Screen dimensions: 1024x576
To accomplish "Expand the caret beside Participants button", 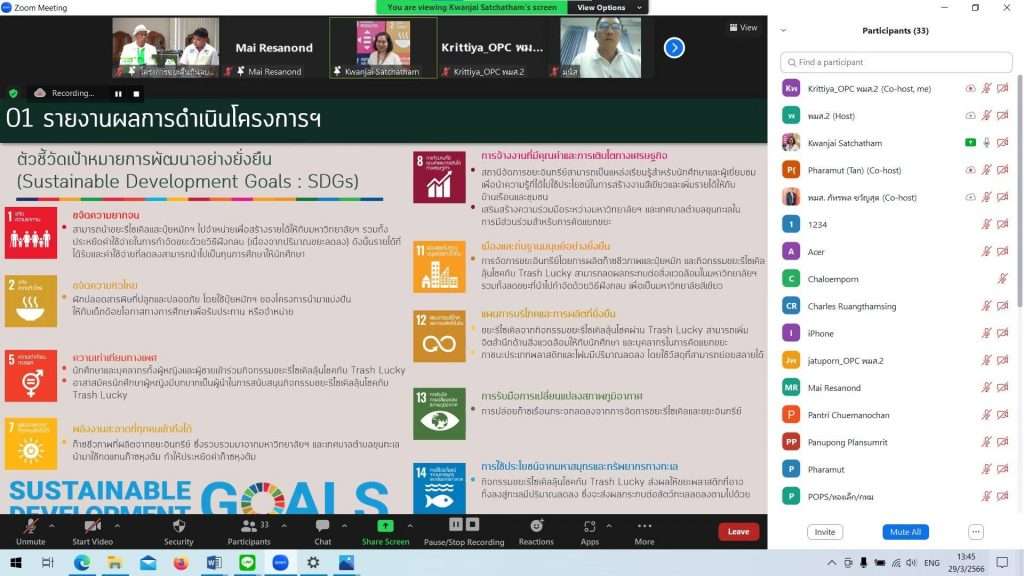I will (x=284, y=525).
